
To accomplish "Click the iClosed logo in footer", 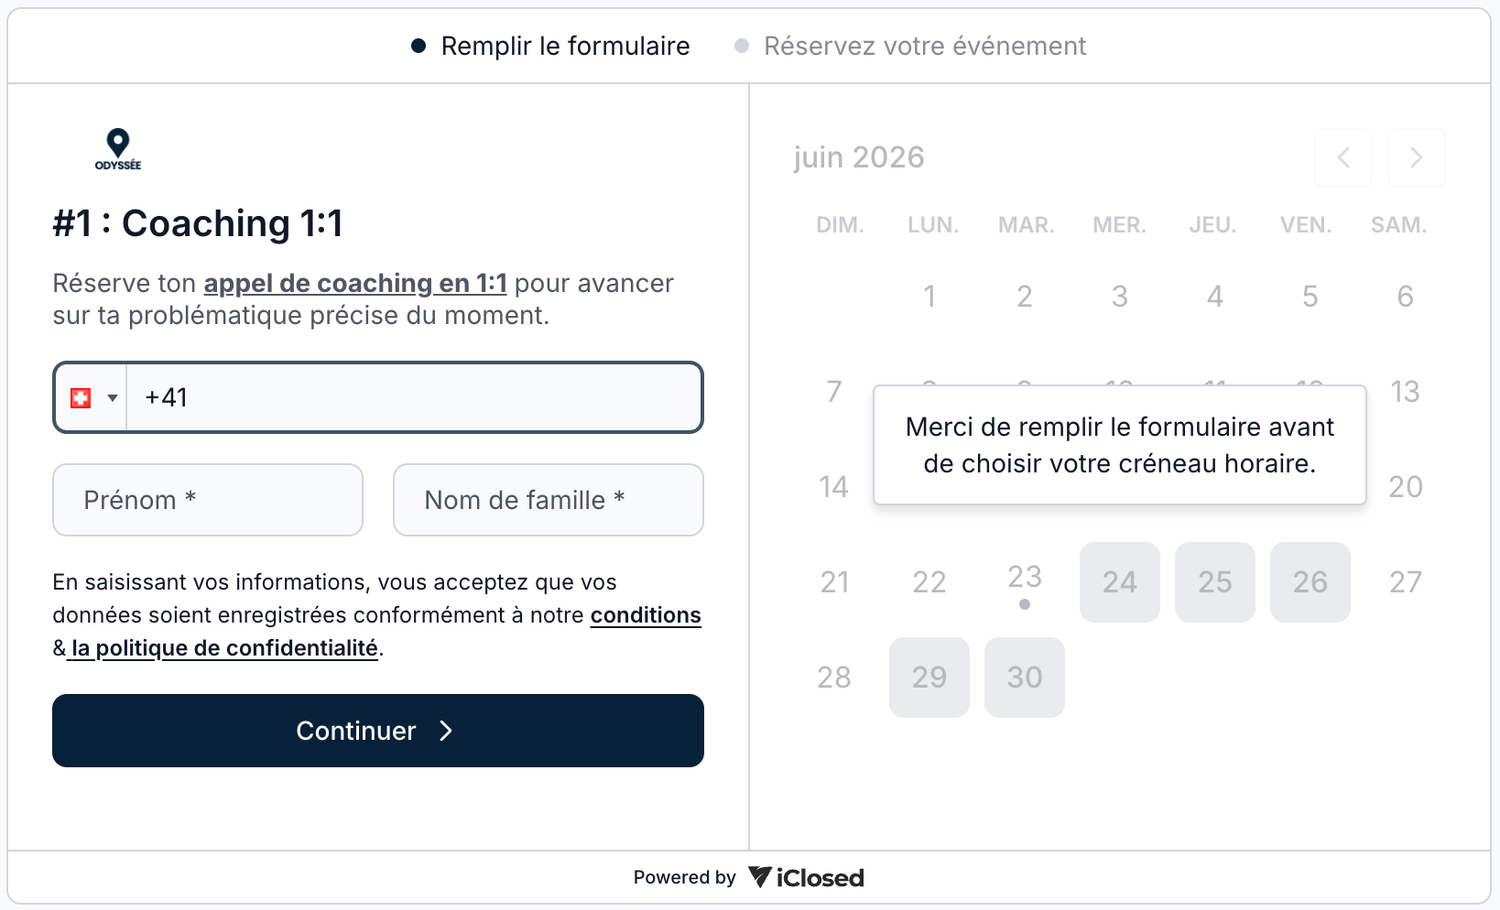I will pyautogui.click(x=806, y=878).
